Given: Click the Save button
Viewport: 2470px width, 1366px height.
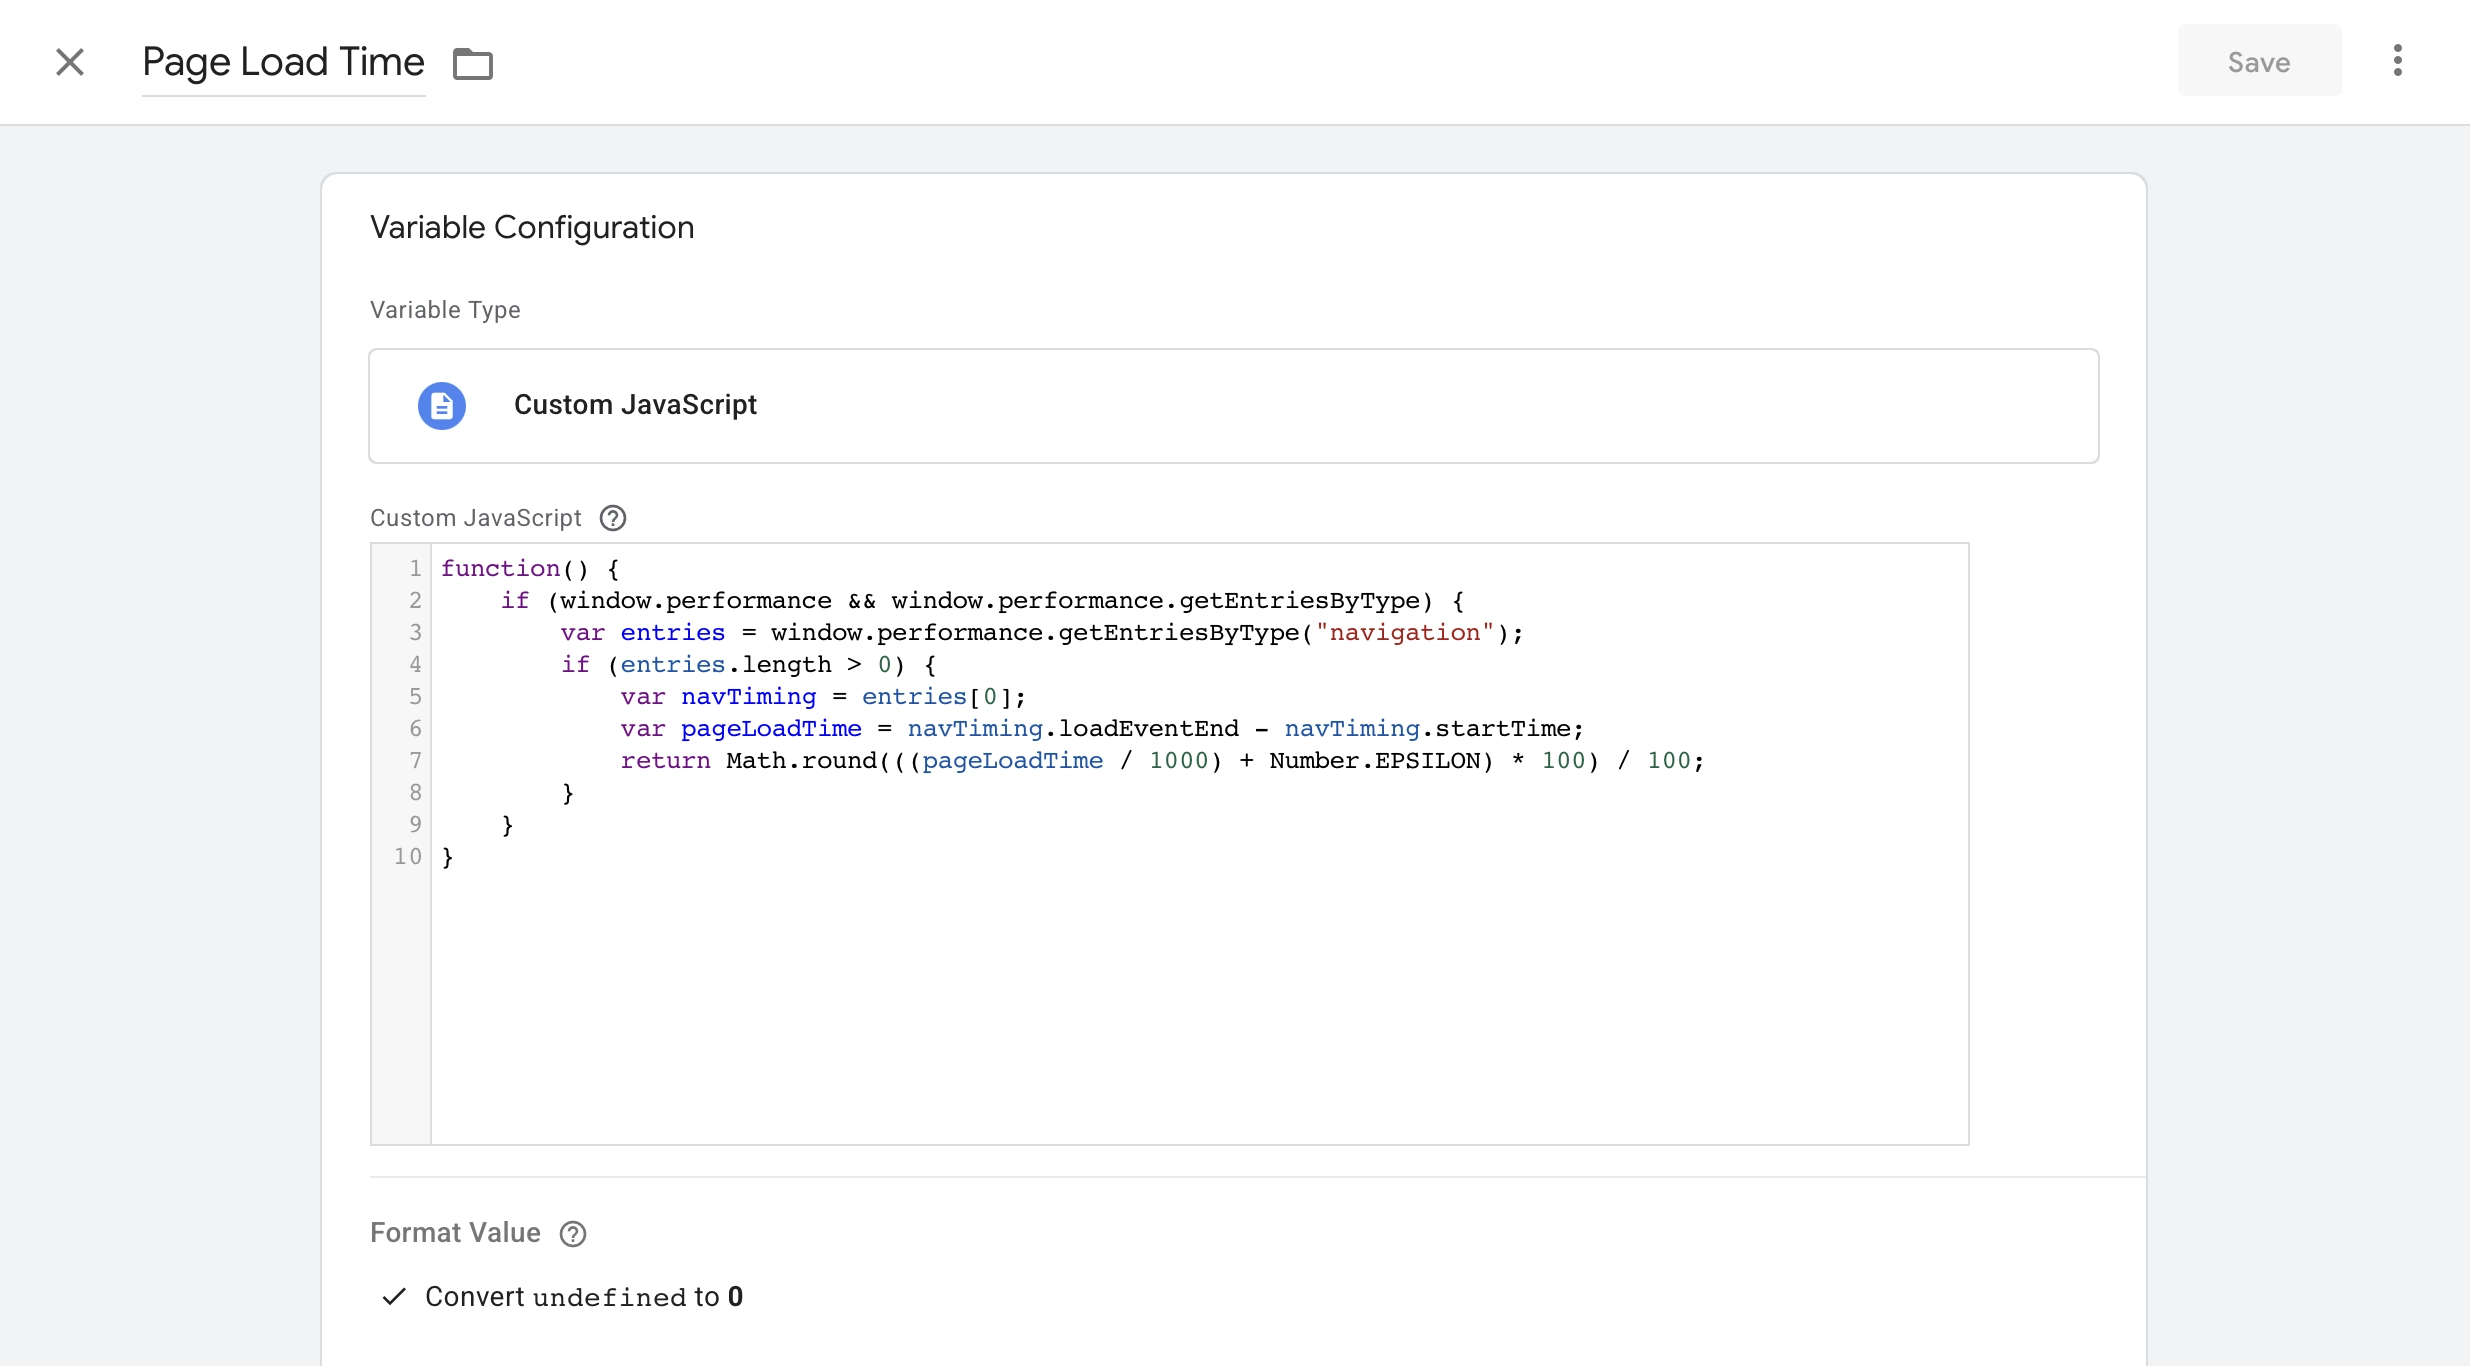Looking at the screenshot, I should coord(2259,62).
